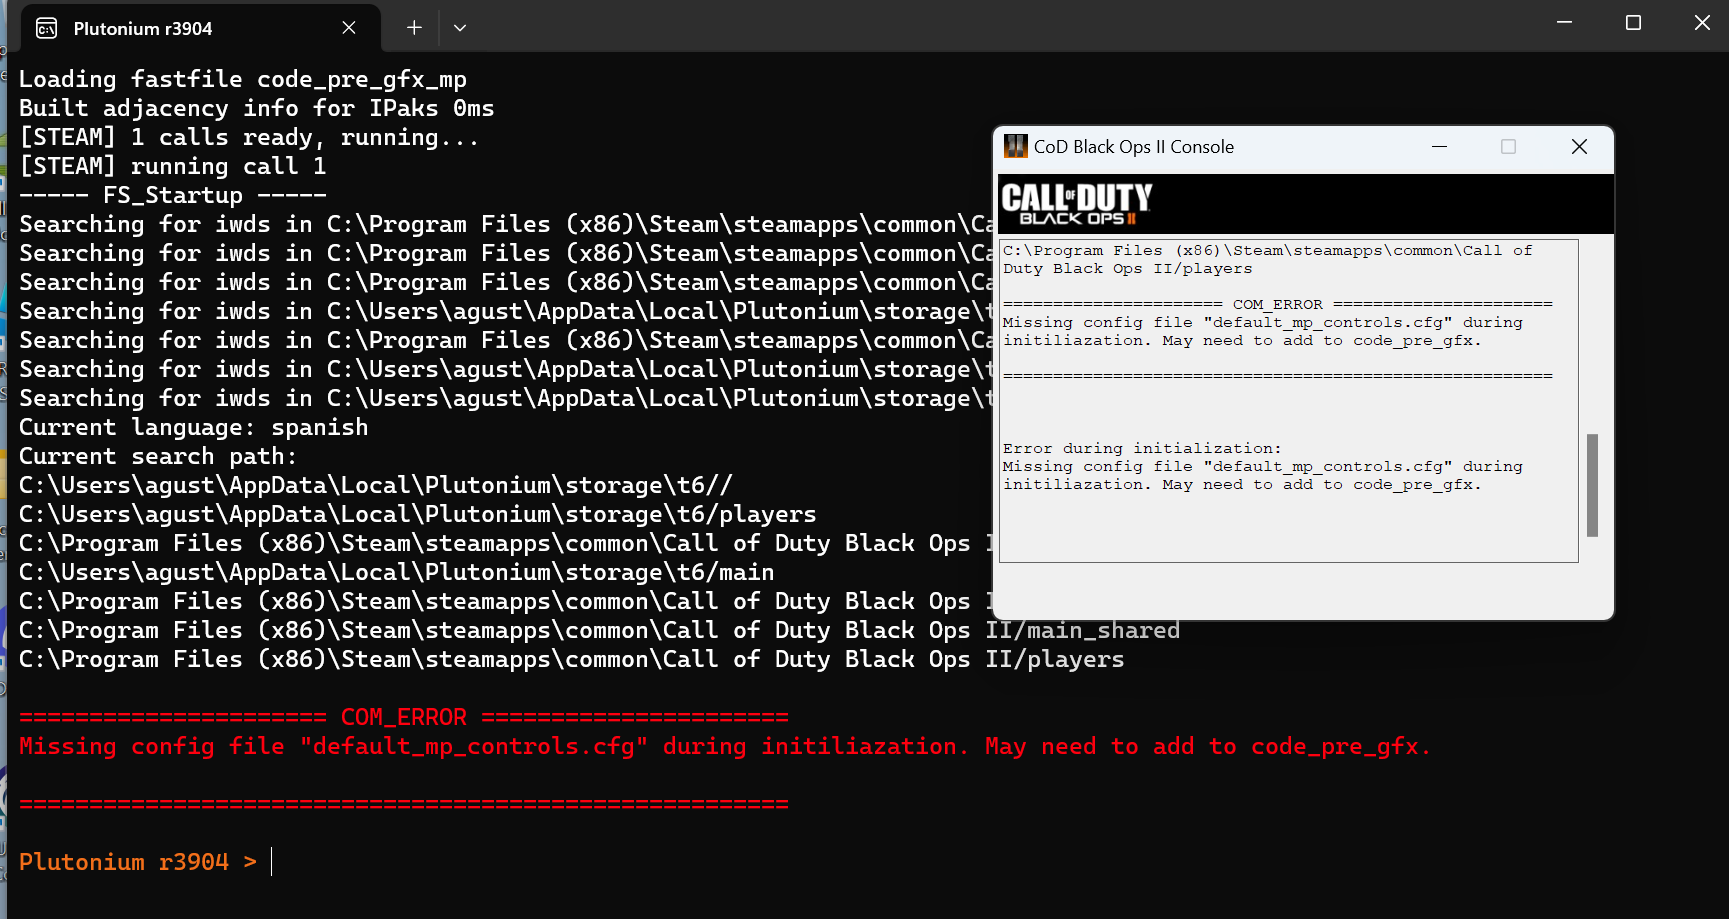Minimize the CoD Black Ops II Console
This screenshot has height=919, width=1729.
pos(1440,147)
